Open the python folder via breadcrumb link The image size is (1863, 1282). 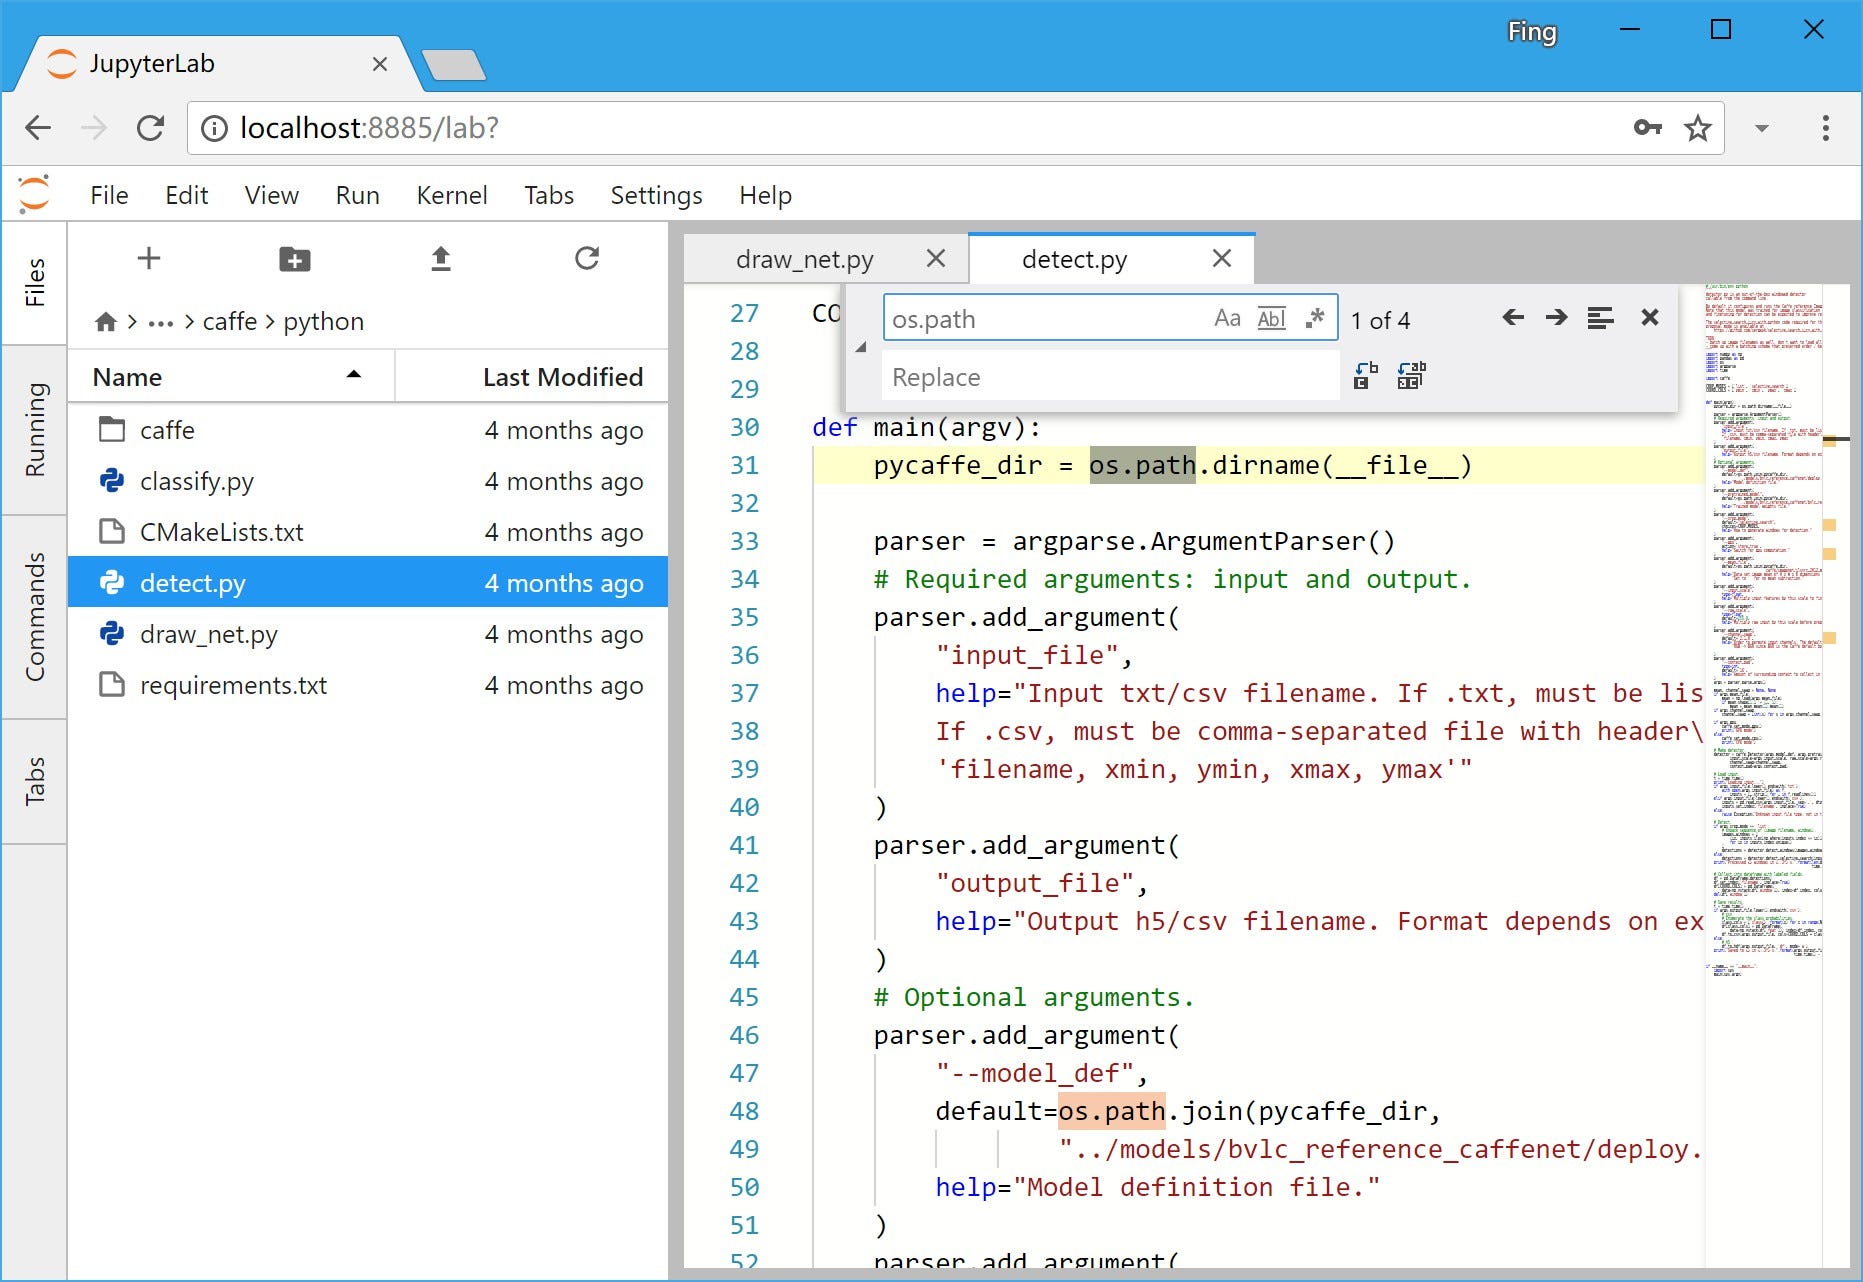click(323, 321)
